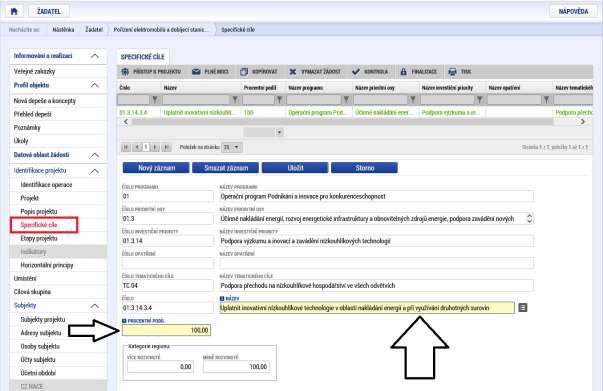Open Umístění in sidebar

pyautogui.click(x=25, y=278)
